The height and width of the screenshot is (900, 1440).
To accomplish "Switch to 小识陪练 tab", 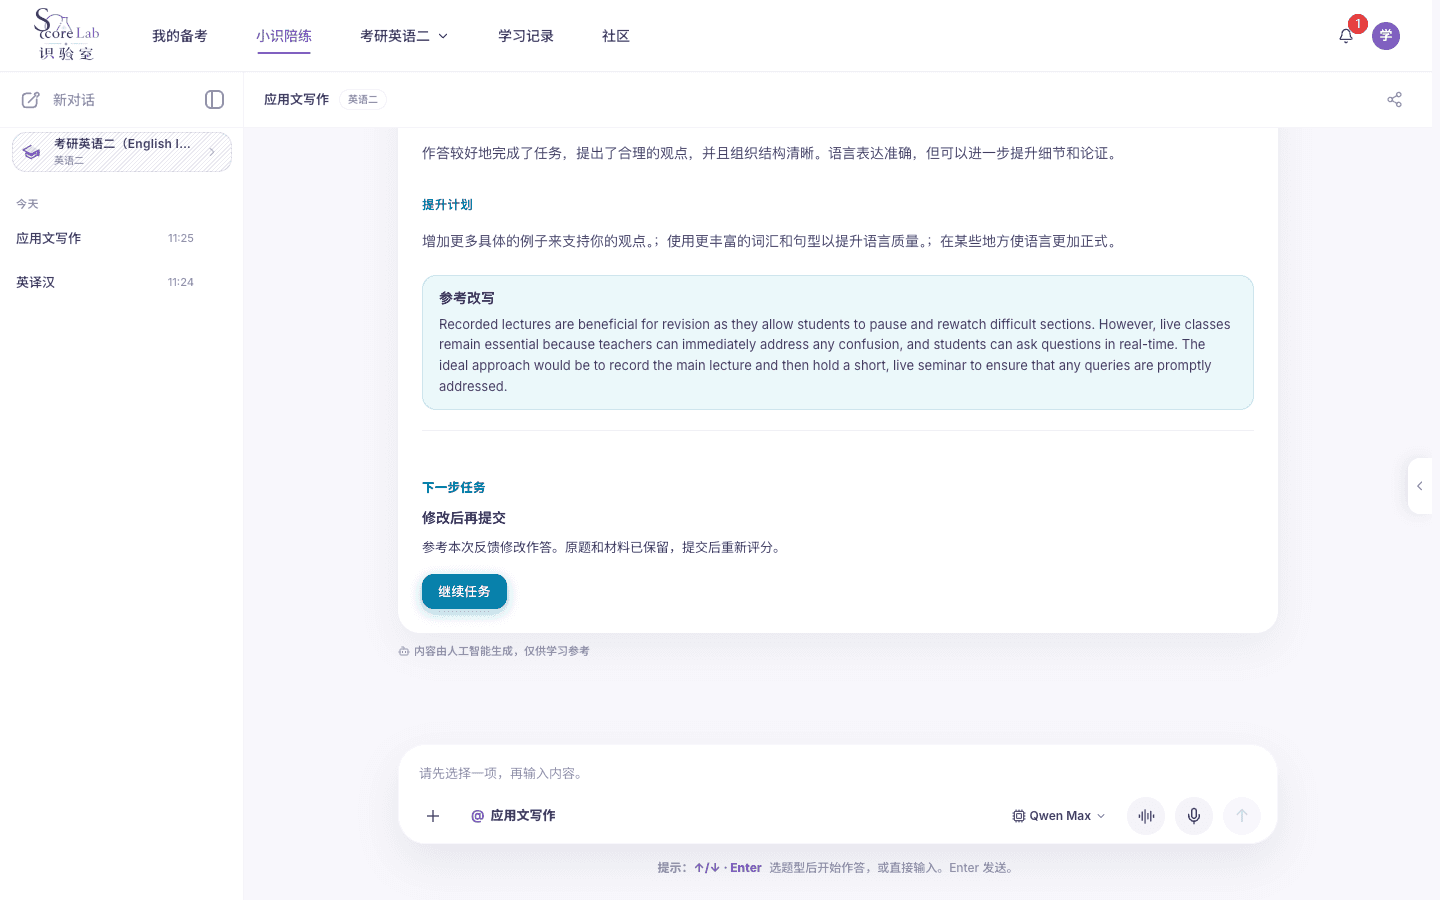I will (x=284, y=36).
